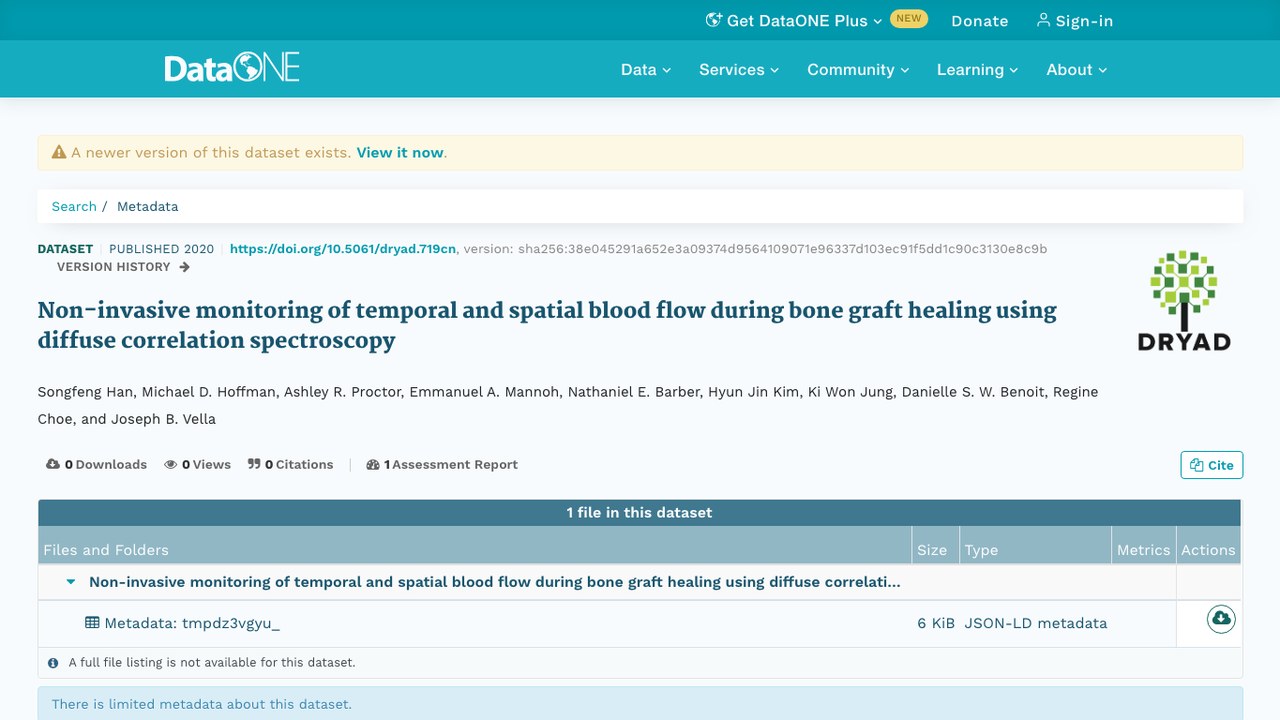Click the Citations quote icon

click(254, 464)
